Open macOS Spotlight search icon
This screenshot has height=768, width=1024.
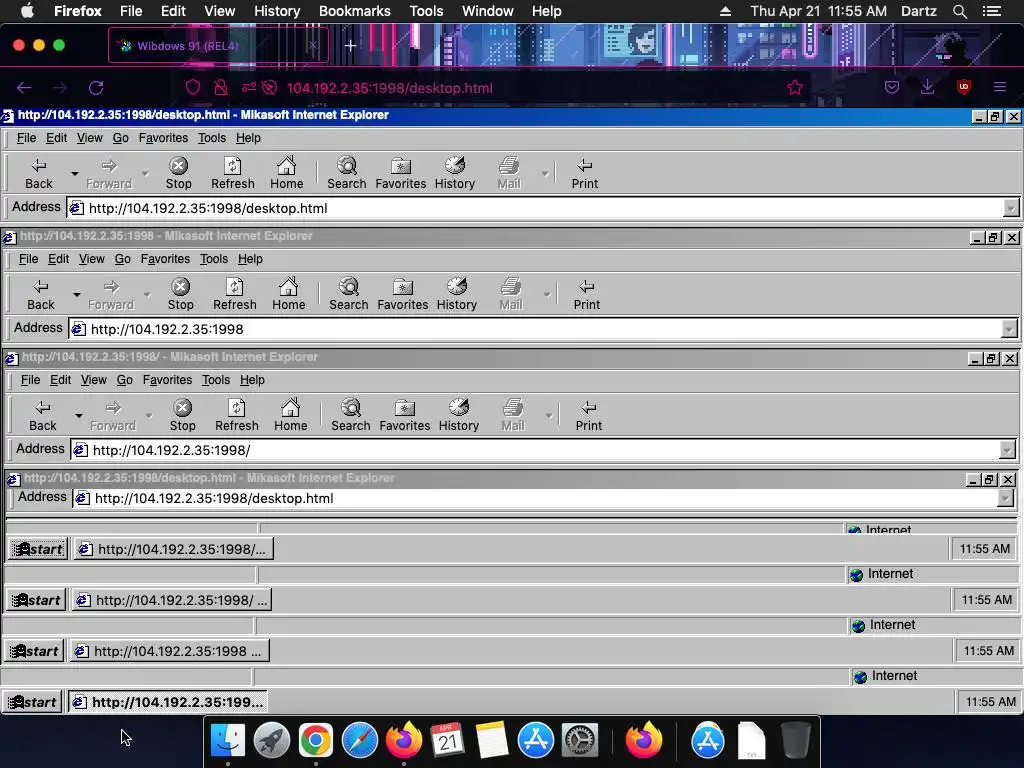[x=959, y=11]
